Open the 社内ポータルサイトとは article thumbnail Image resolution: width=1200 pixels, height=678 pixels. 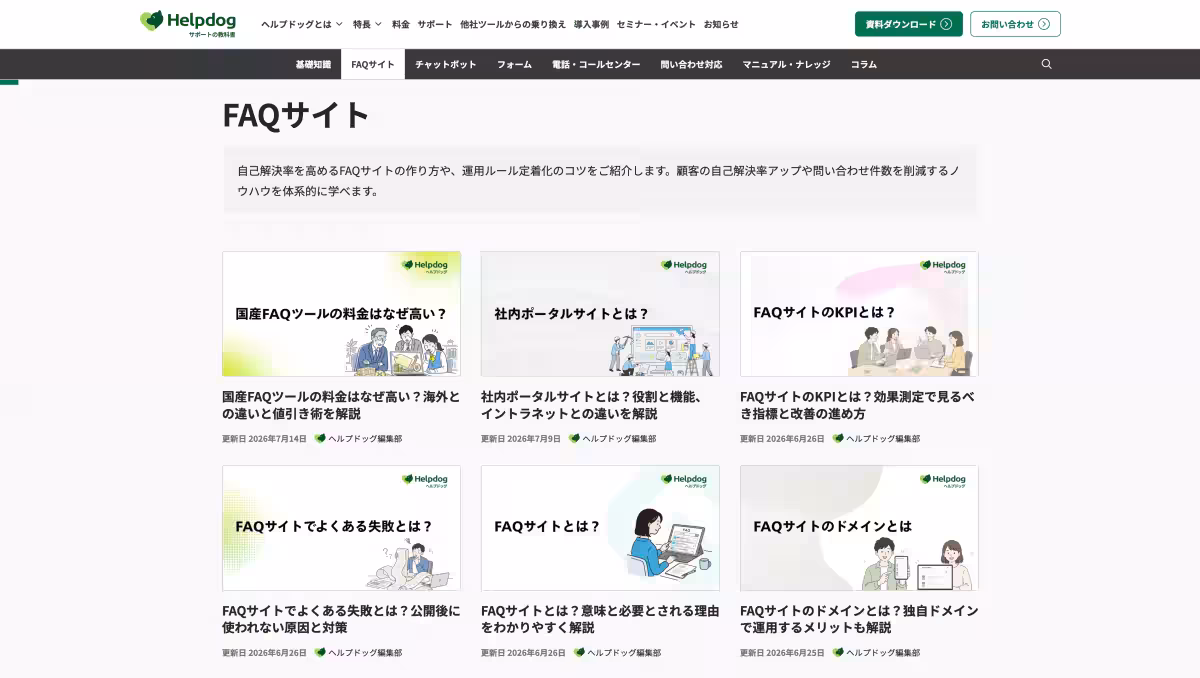pos(600,314)
